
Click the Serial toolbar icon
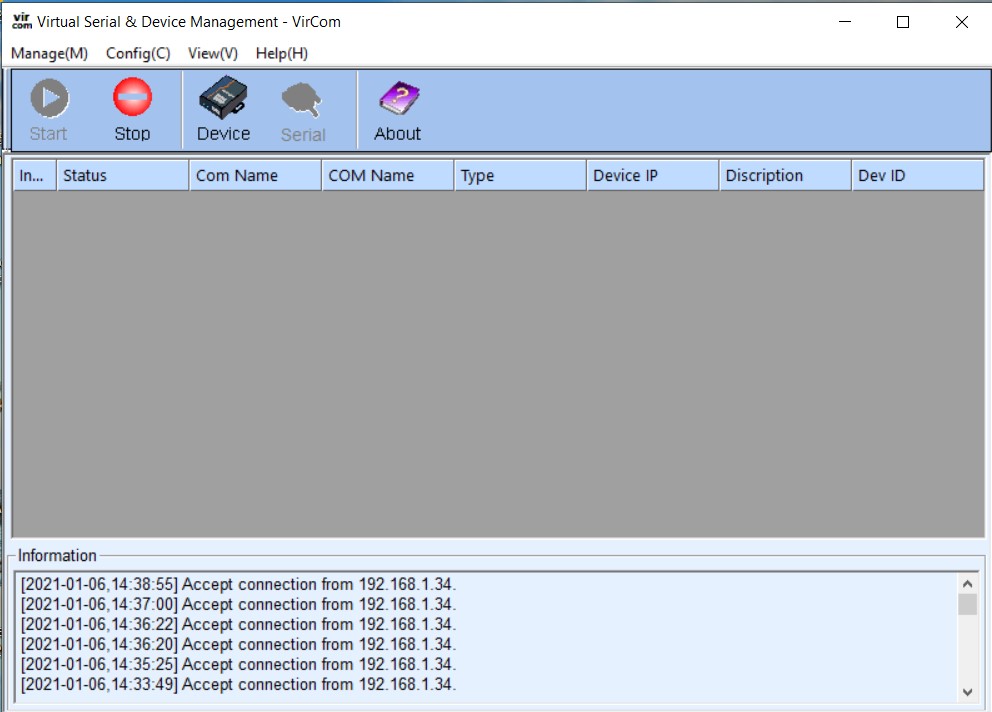302,100
